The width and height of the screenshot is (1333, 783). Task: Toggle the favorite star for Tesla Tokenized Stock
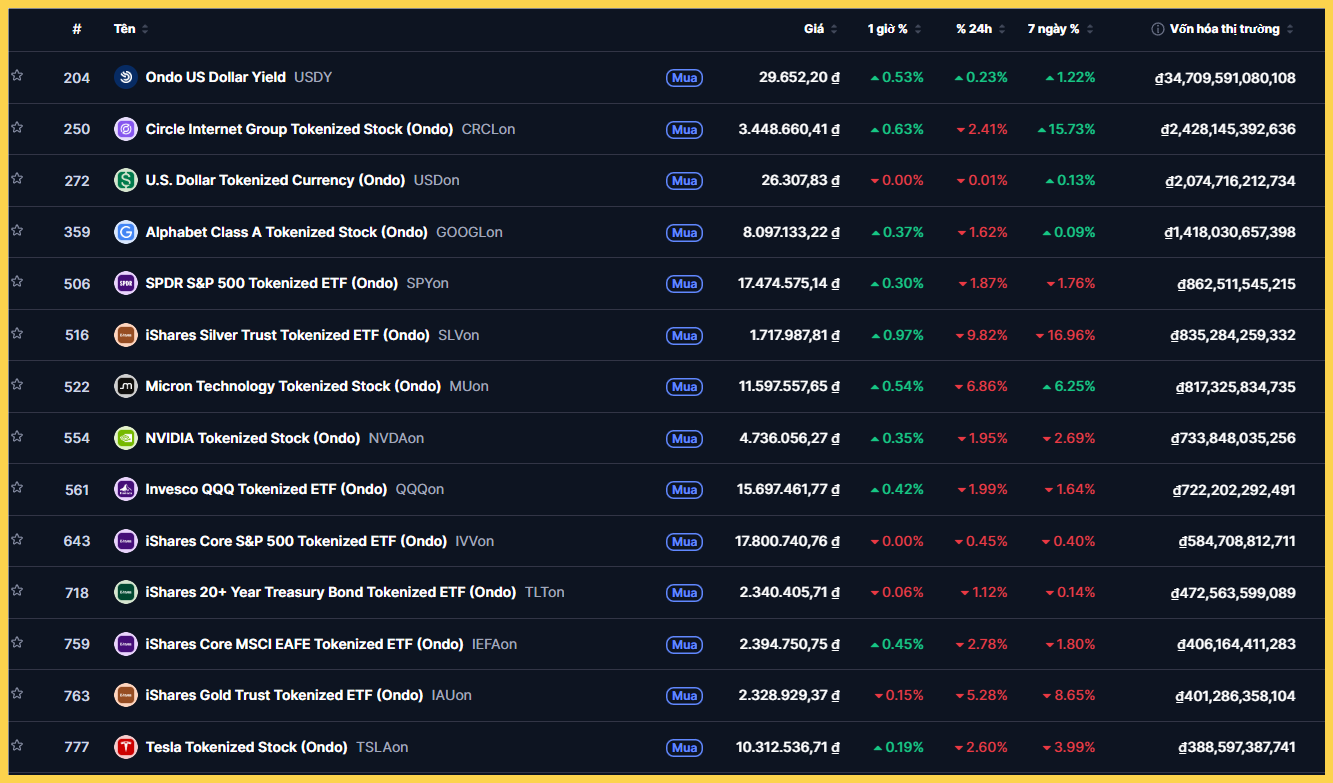click(x=17, y=747)
